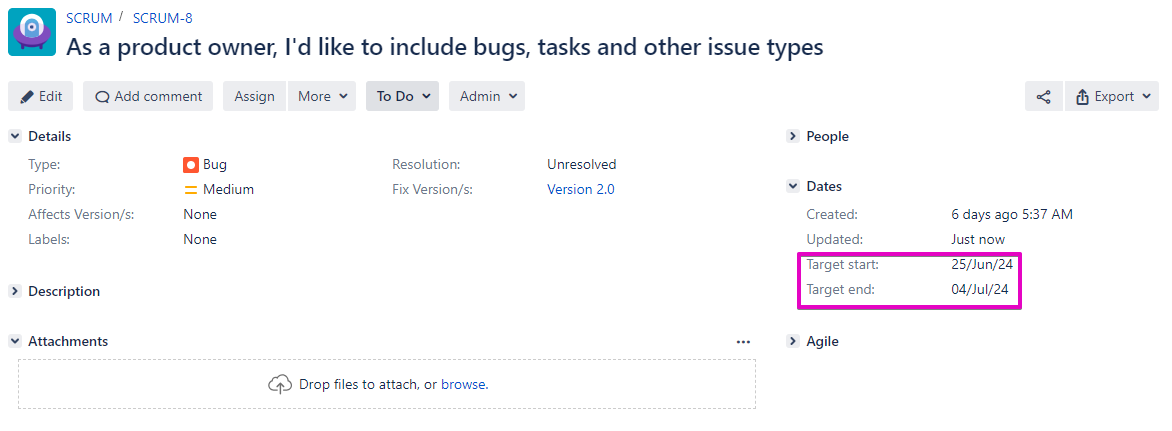This screenshot has width=1172, height=431.
Task: Click the share issue icon
Action: pos(1043,97)
